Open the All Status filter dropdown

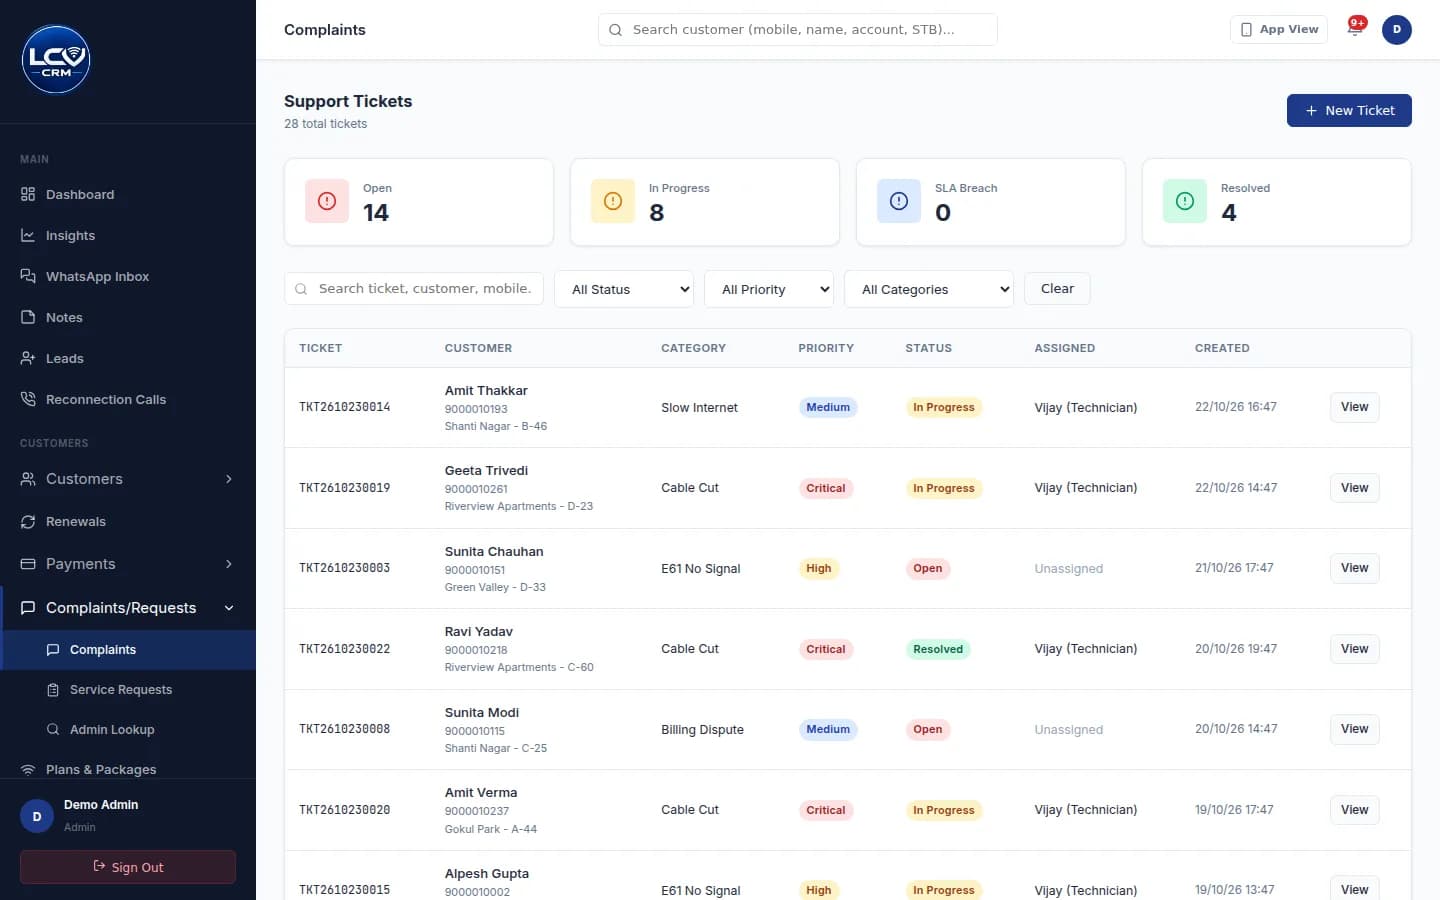pos(624,289)
